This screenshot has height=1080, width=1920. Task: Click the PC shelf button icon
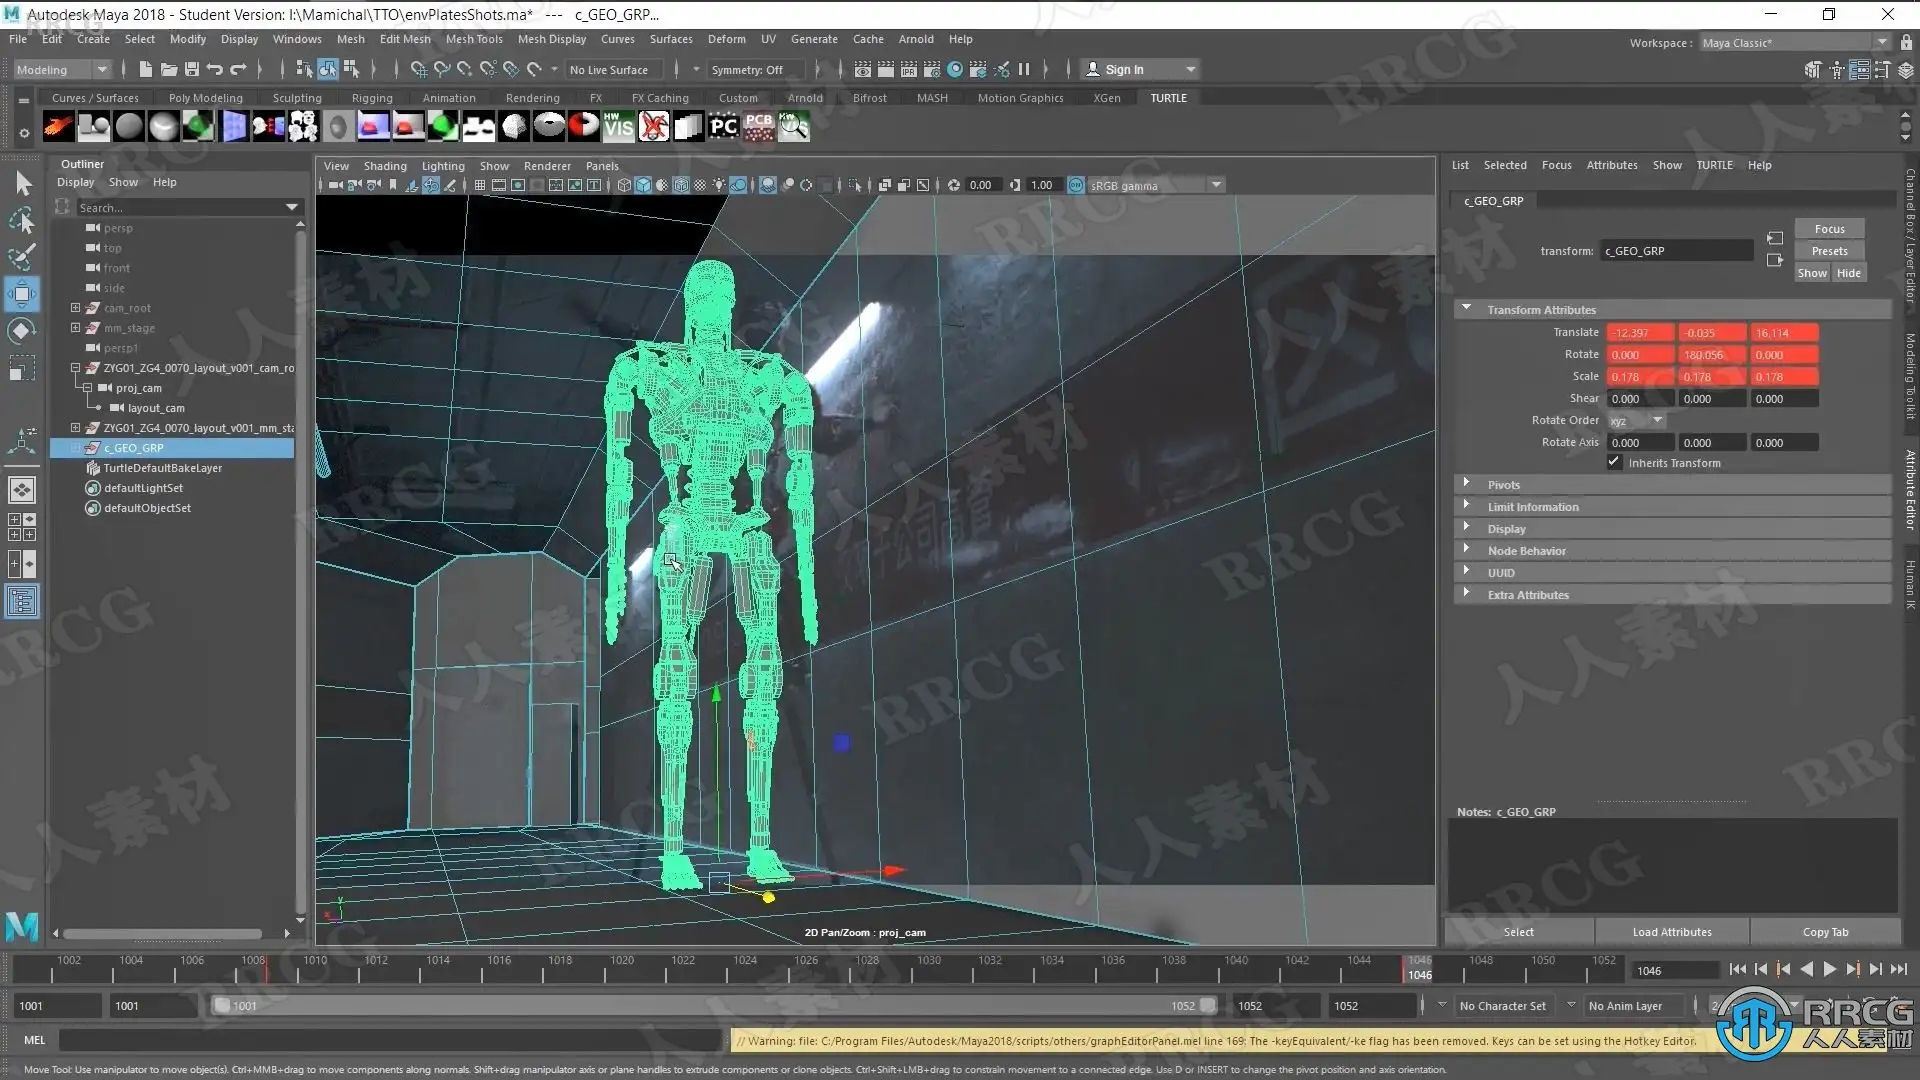coord(723,126)
